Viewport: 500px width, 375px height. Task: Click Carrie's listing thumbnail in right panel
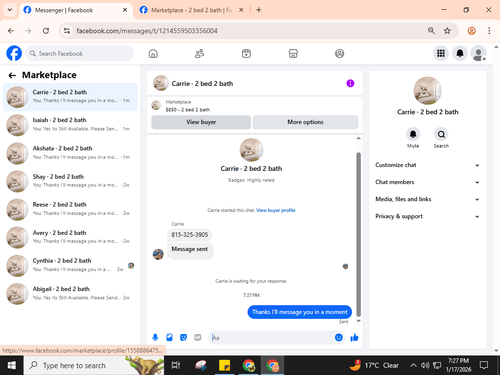tap(427, 91)
